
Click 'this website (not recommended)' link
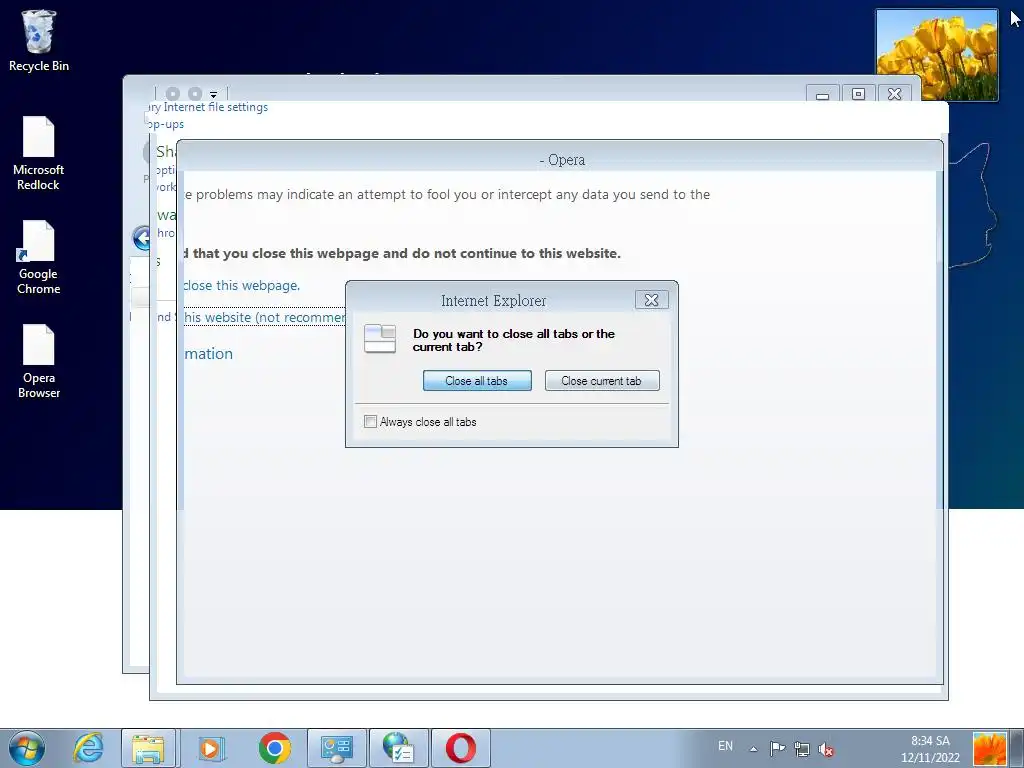click(x=264, y=317)
